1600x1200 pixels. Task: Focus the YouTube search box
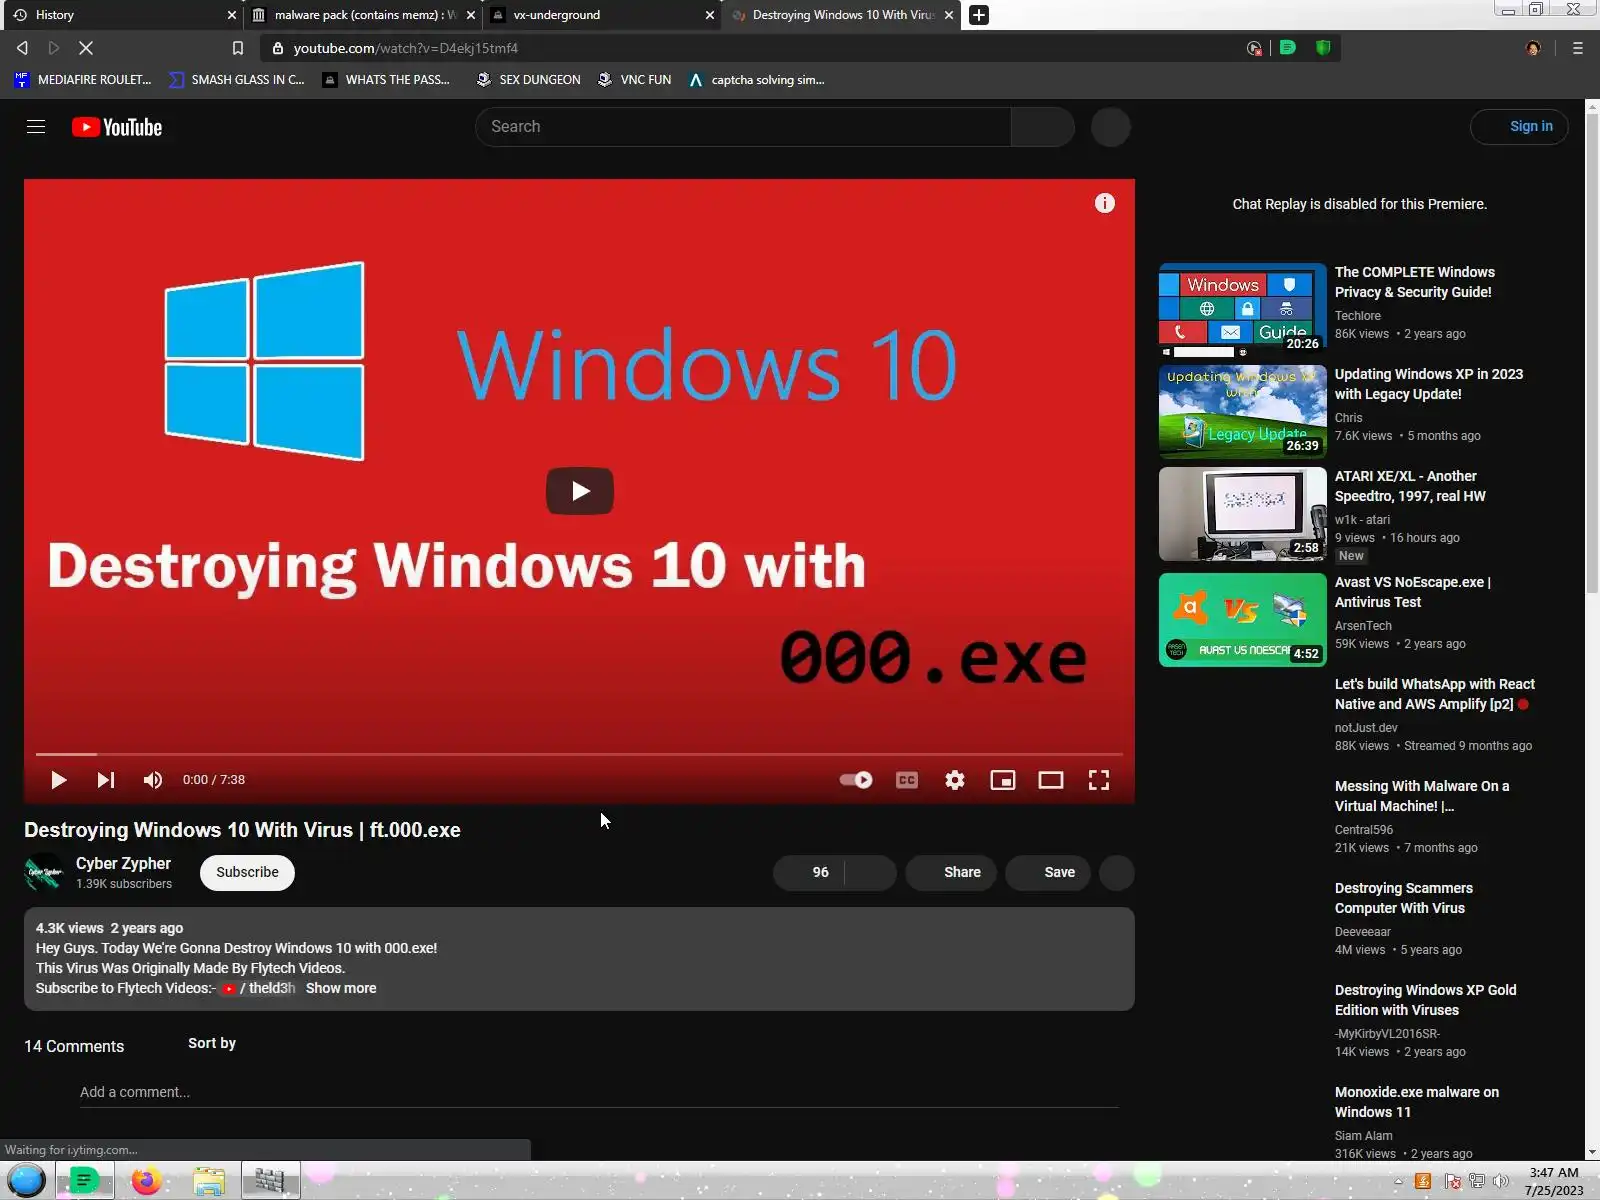point(743,127)
